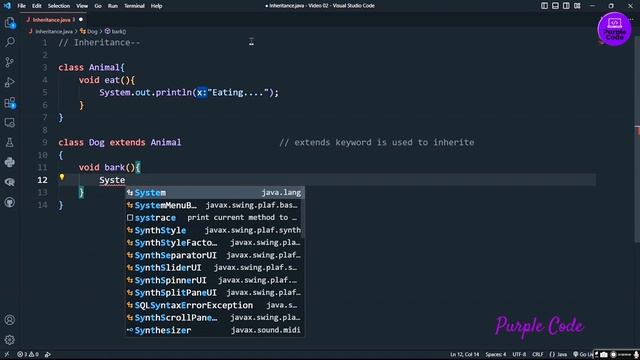Click the unsaved dot on Inheritance.java tab

[81, 20]
